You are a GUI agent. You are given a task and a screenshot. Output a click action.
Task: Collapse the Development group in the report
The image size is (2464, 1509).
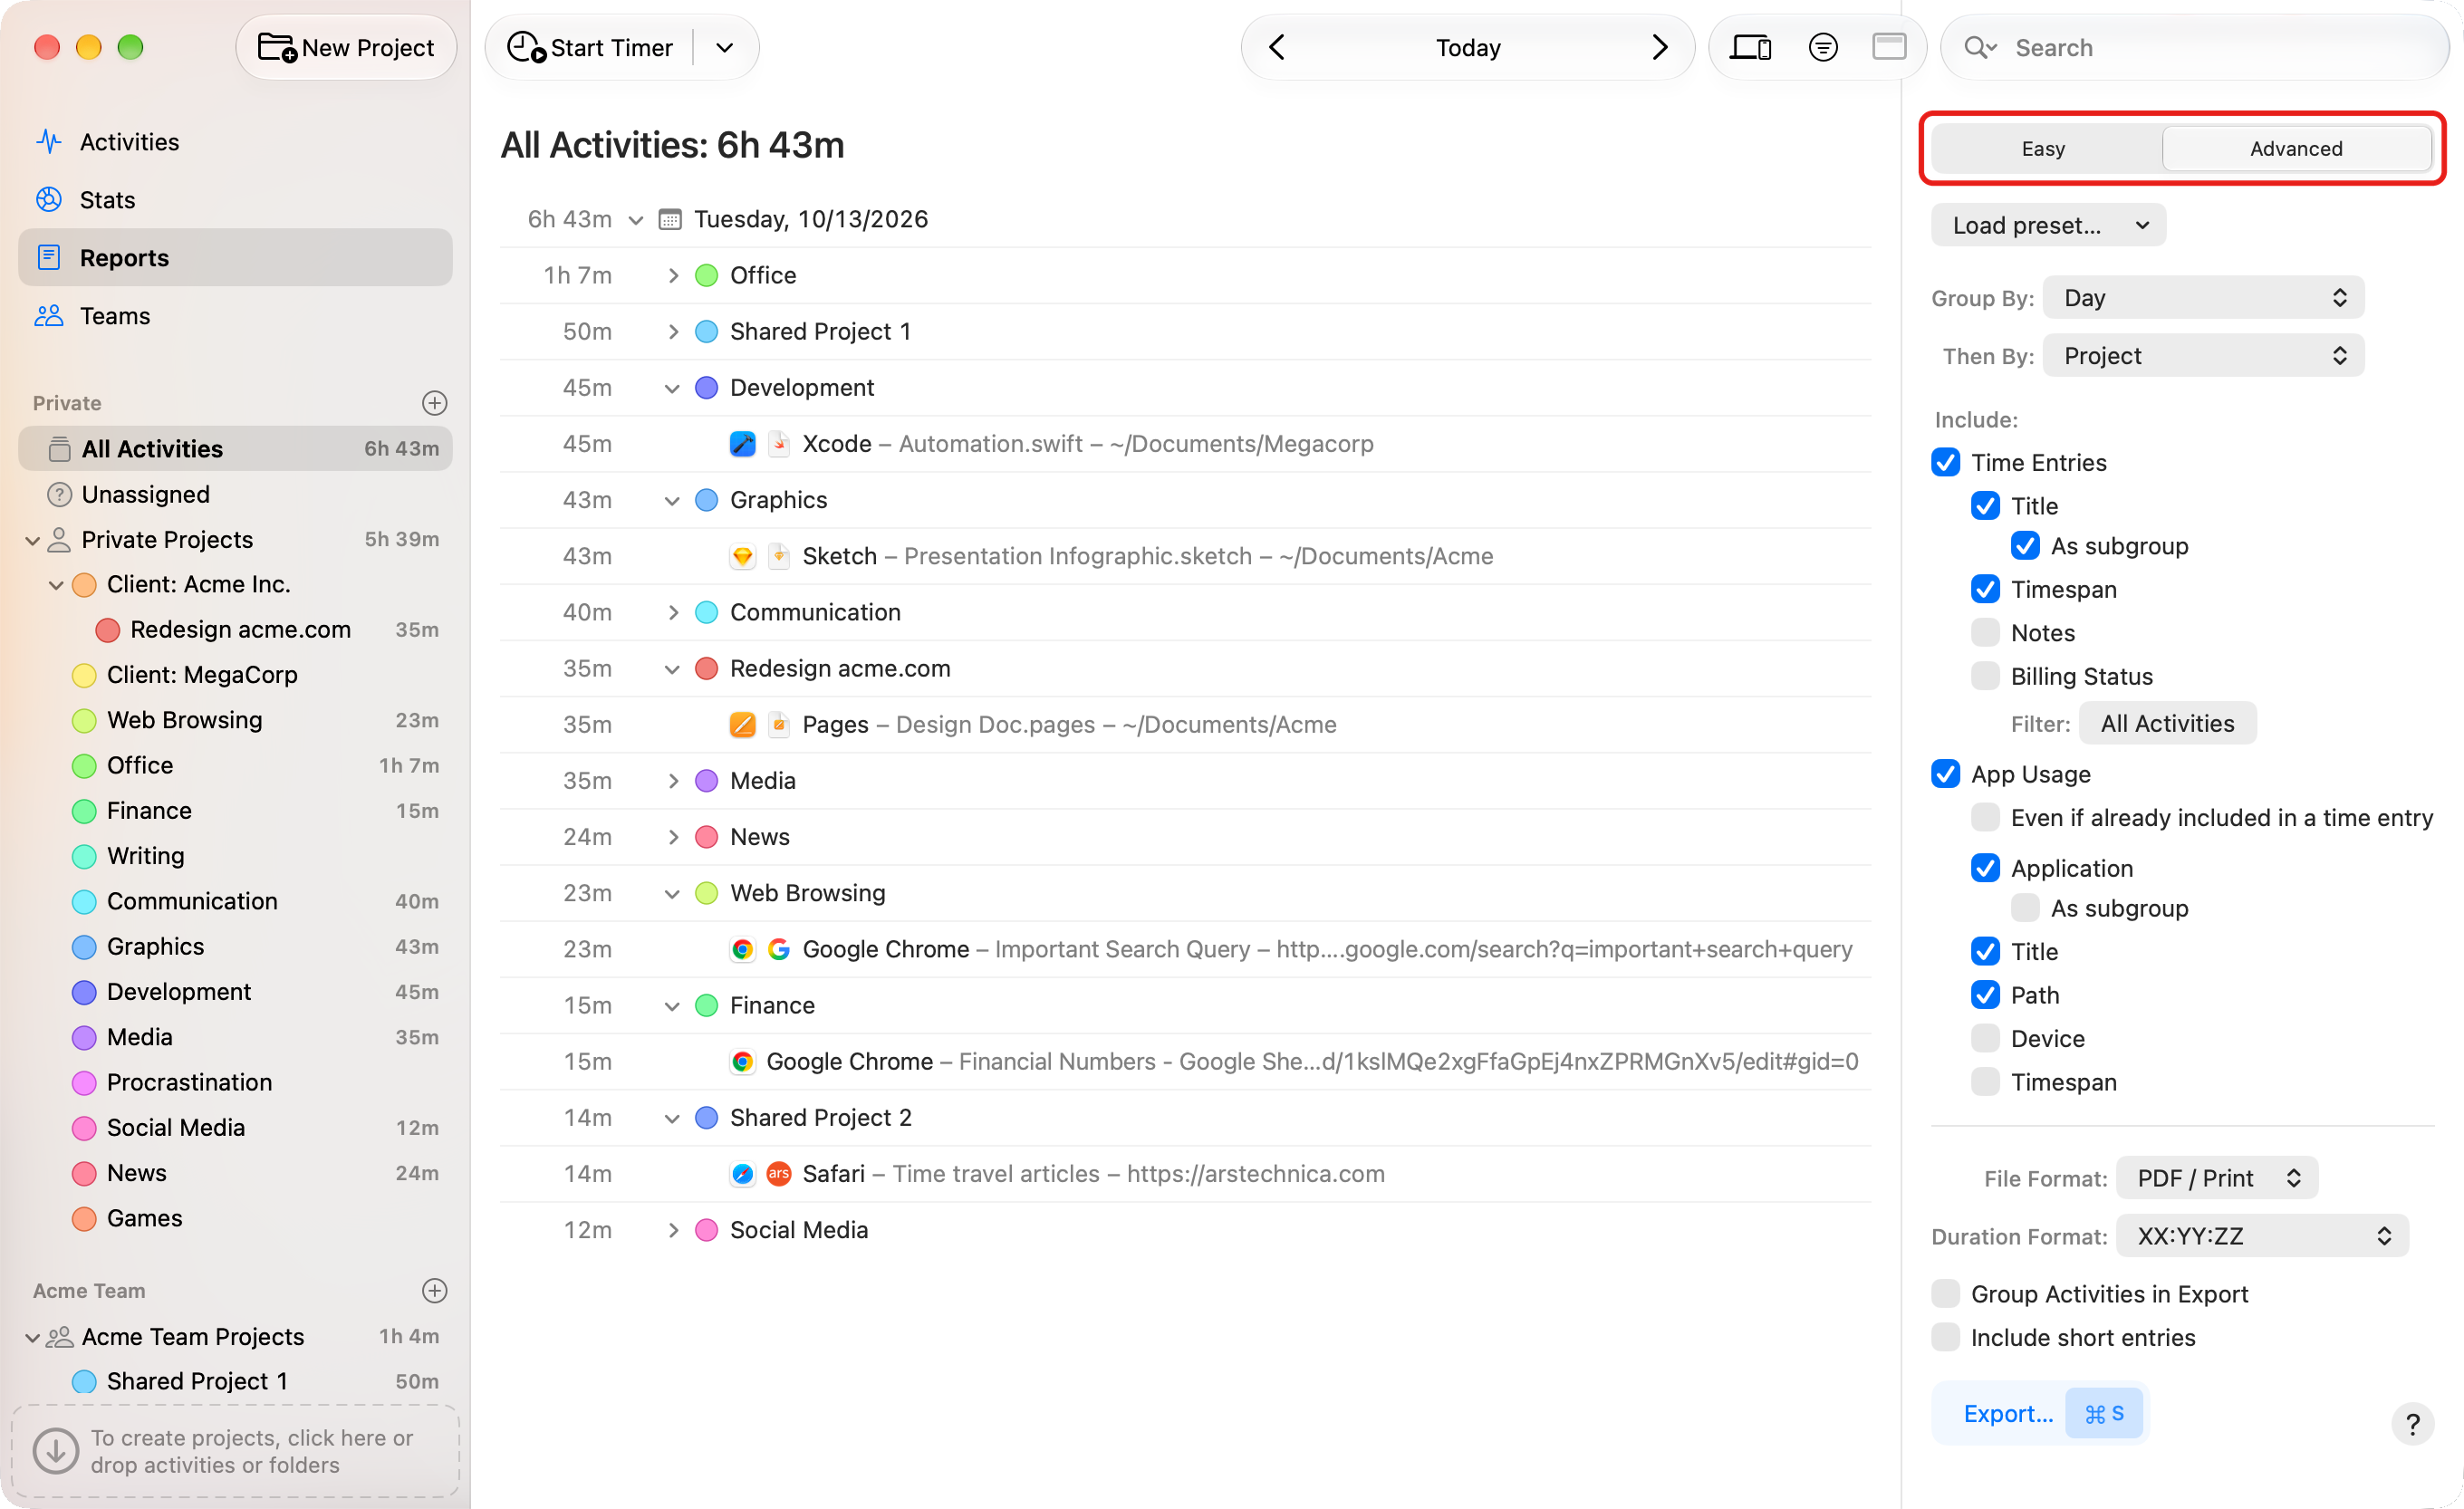click(673, 387)
